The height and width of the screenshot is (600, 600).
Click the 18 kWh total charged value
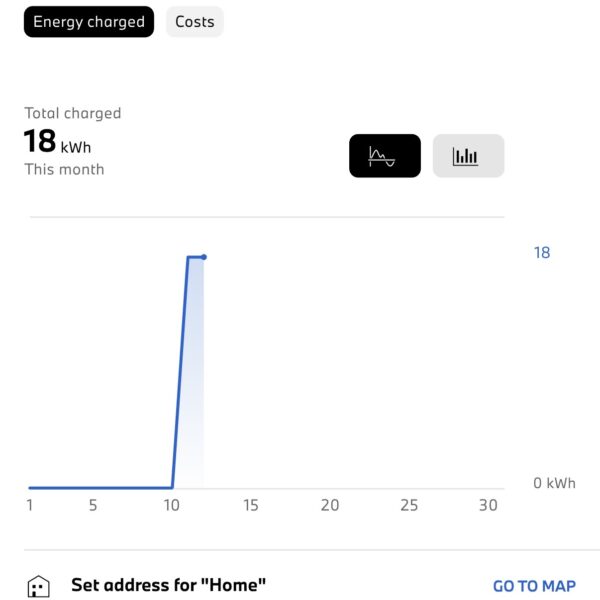pyautogui.click(x=57, y=141)
